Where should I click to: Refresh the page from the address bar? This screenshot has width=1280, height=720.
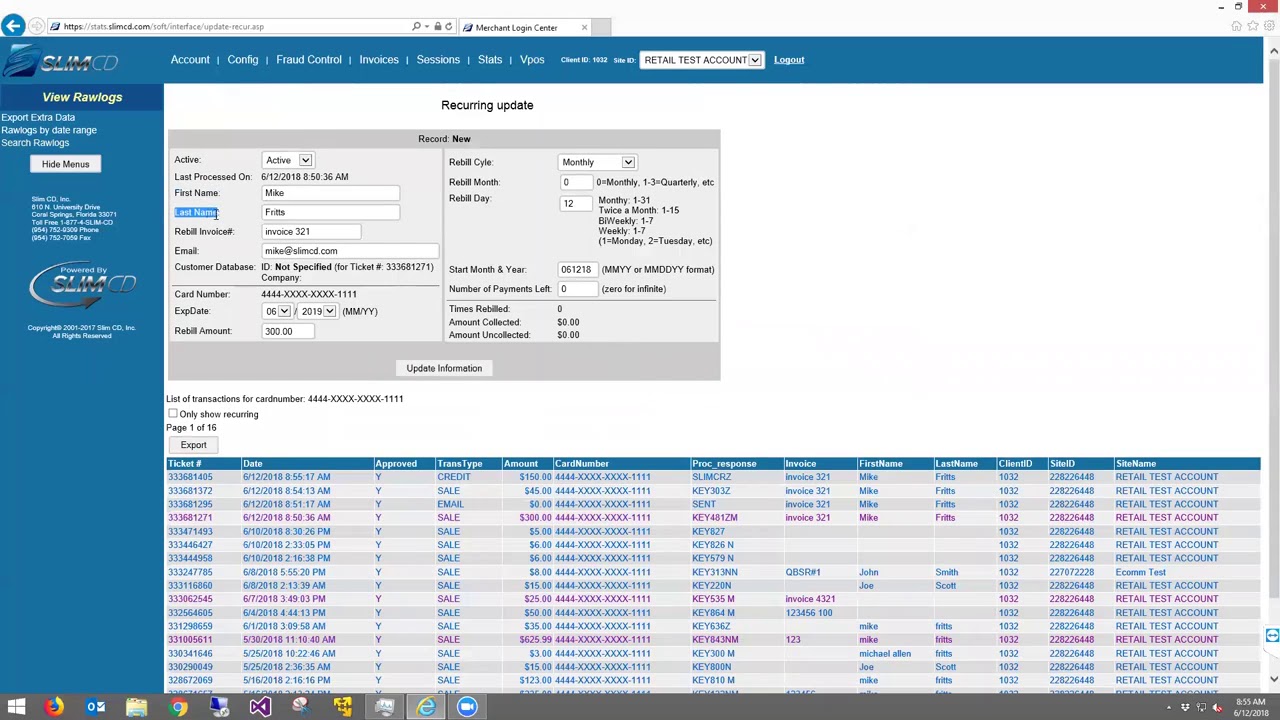click(x=448, y=27)
